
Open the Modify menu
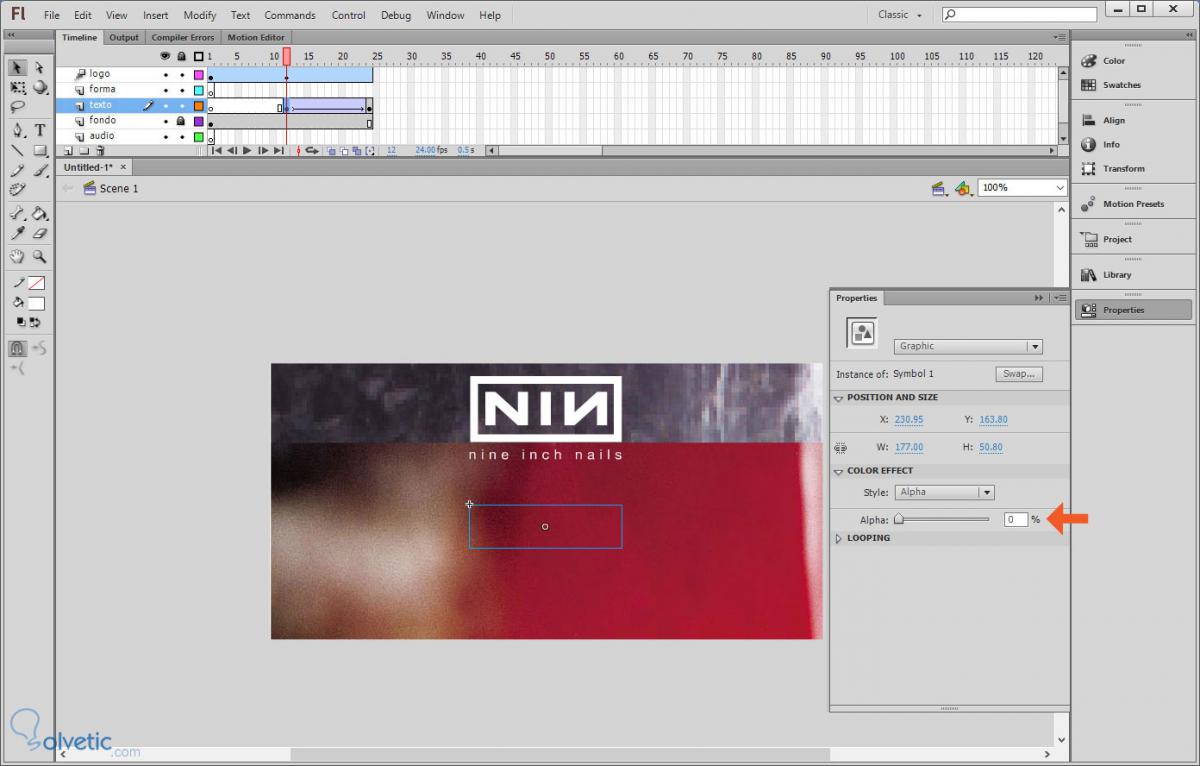tap(200, 15)
